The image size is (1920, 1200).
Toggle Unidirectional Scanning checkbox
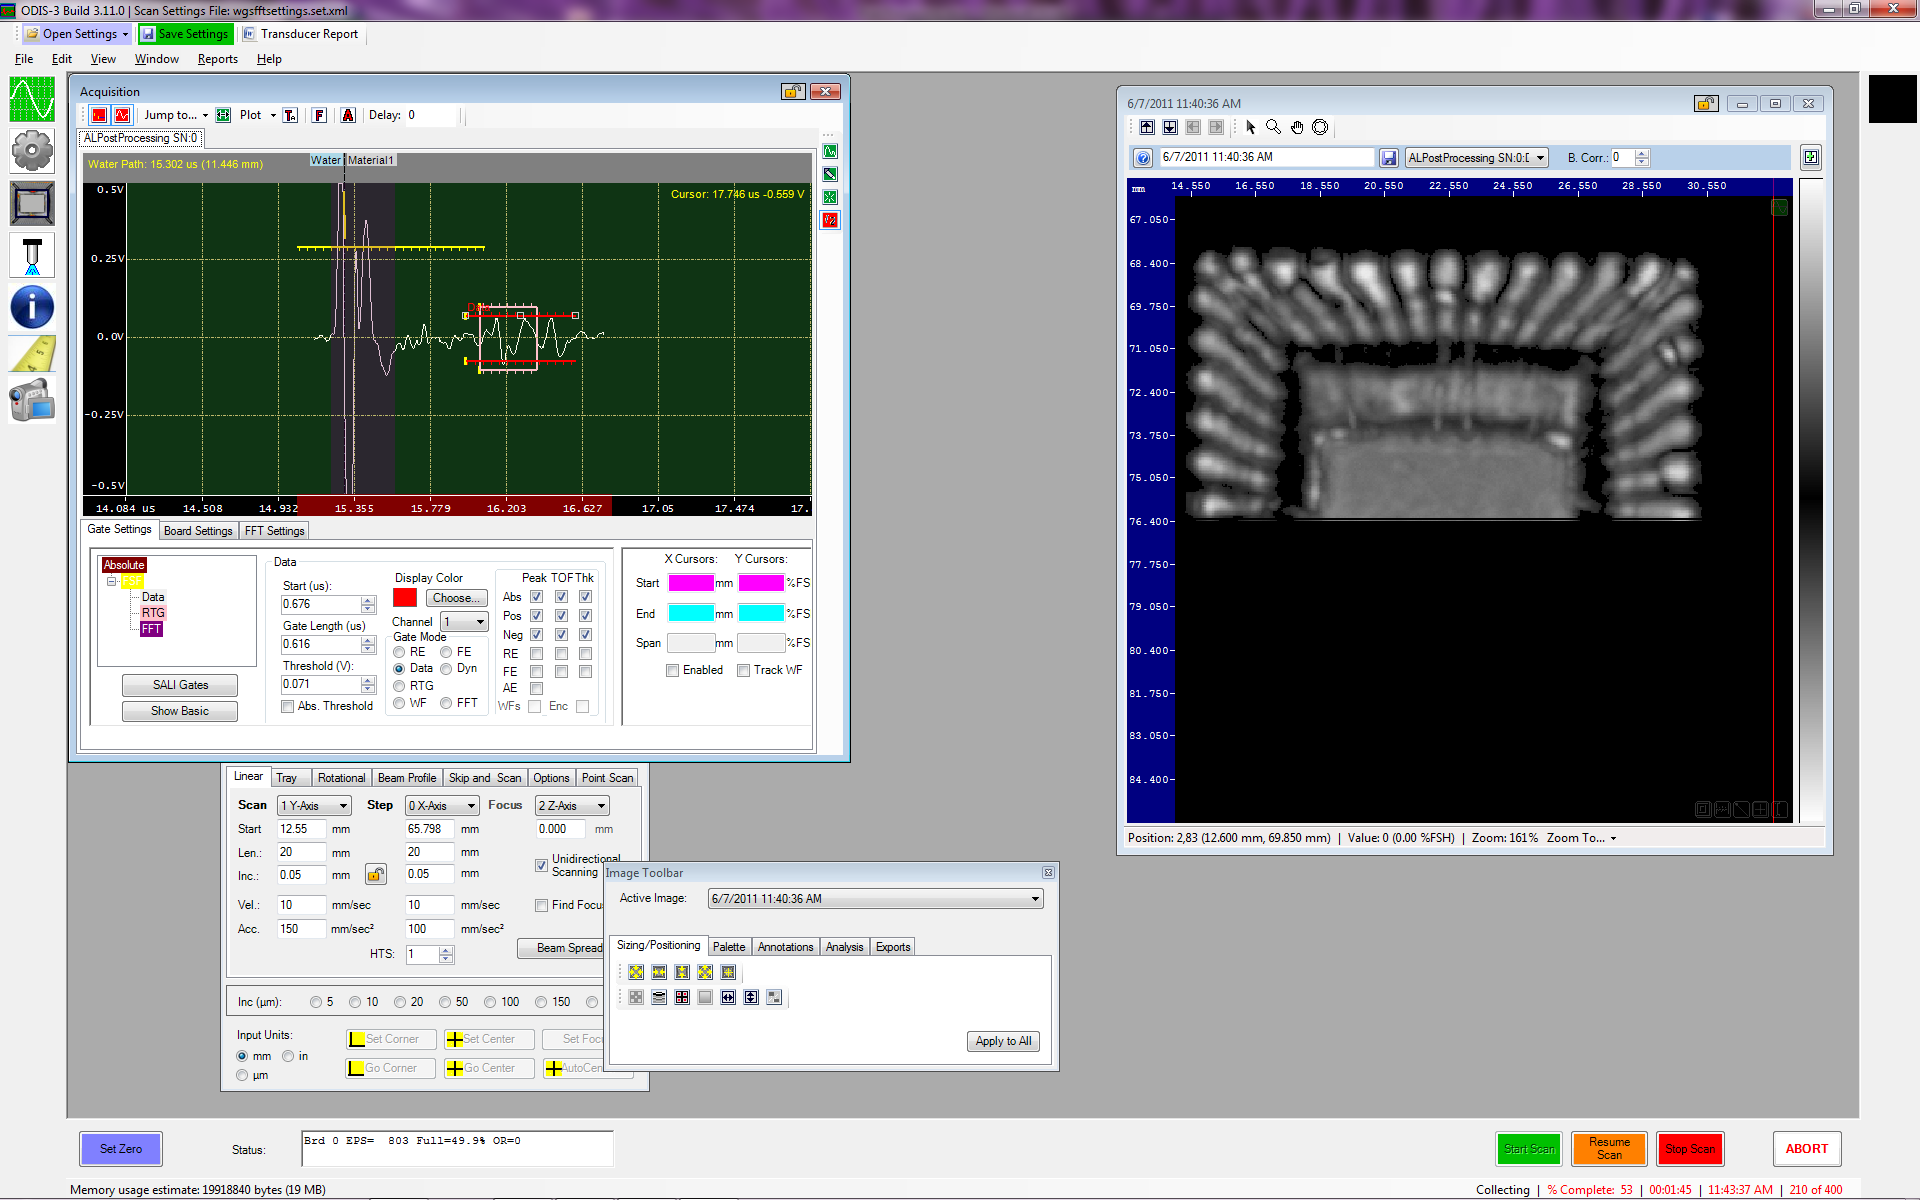(541, 865)
